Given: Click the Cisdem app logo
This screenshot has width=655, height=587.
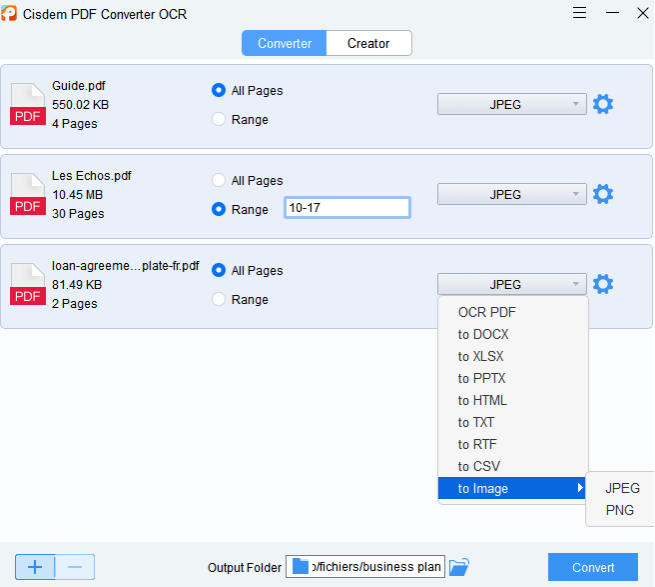Looking at the screenshot, I should click(x=9, y=13).
